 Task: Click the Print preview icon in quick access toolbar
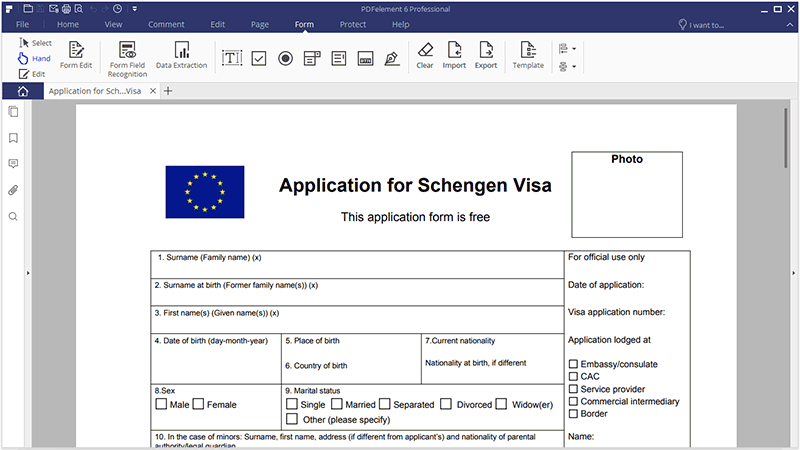[79, 9]
